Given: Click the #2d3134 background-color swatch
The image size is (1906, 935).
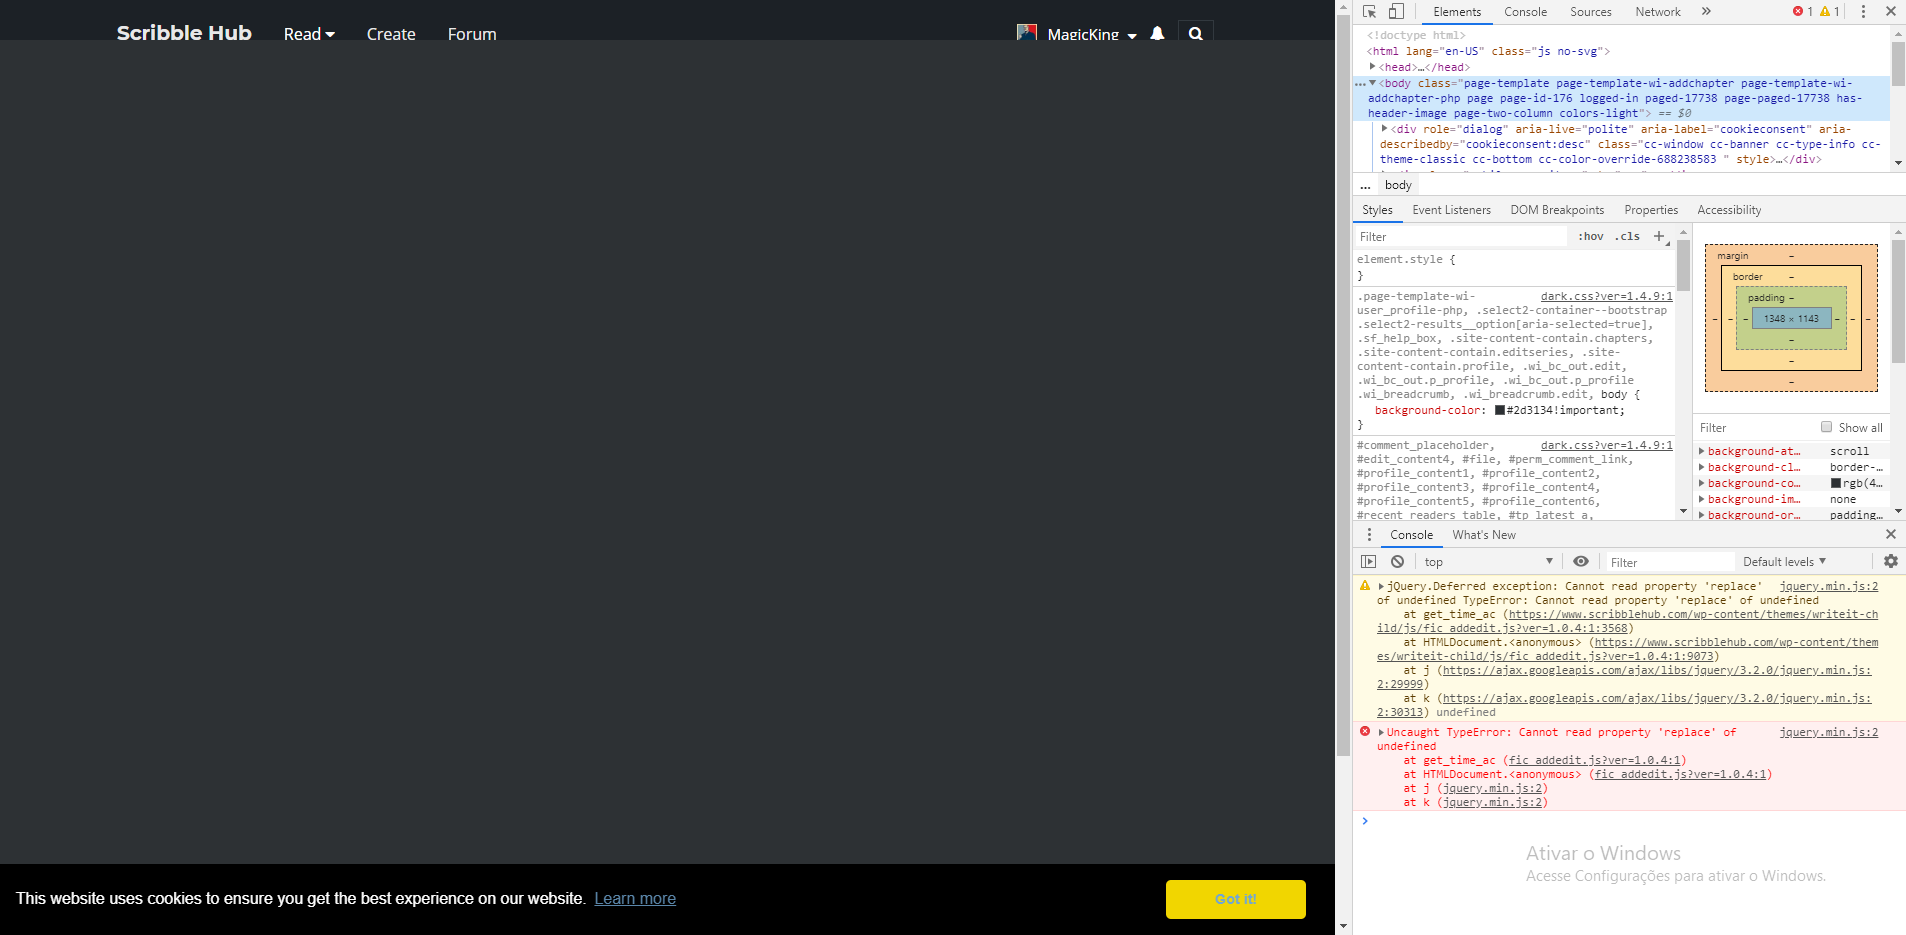Looking at the screenshot, I should point(1500,411).
